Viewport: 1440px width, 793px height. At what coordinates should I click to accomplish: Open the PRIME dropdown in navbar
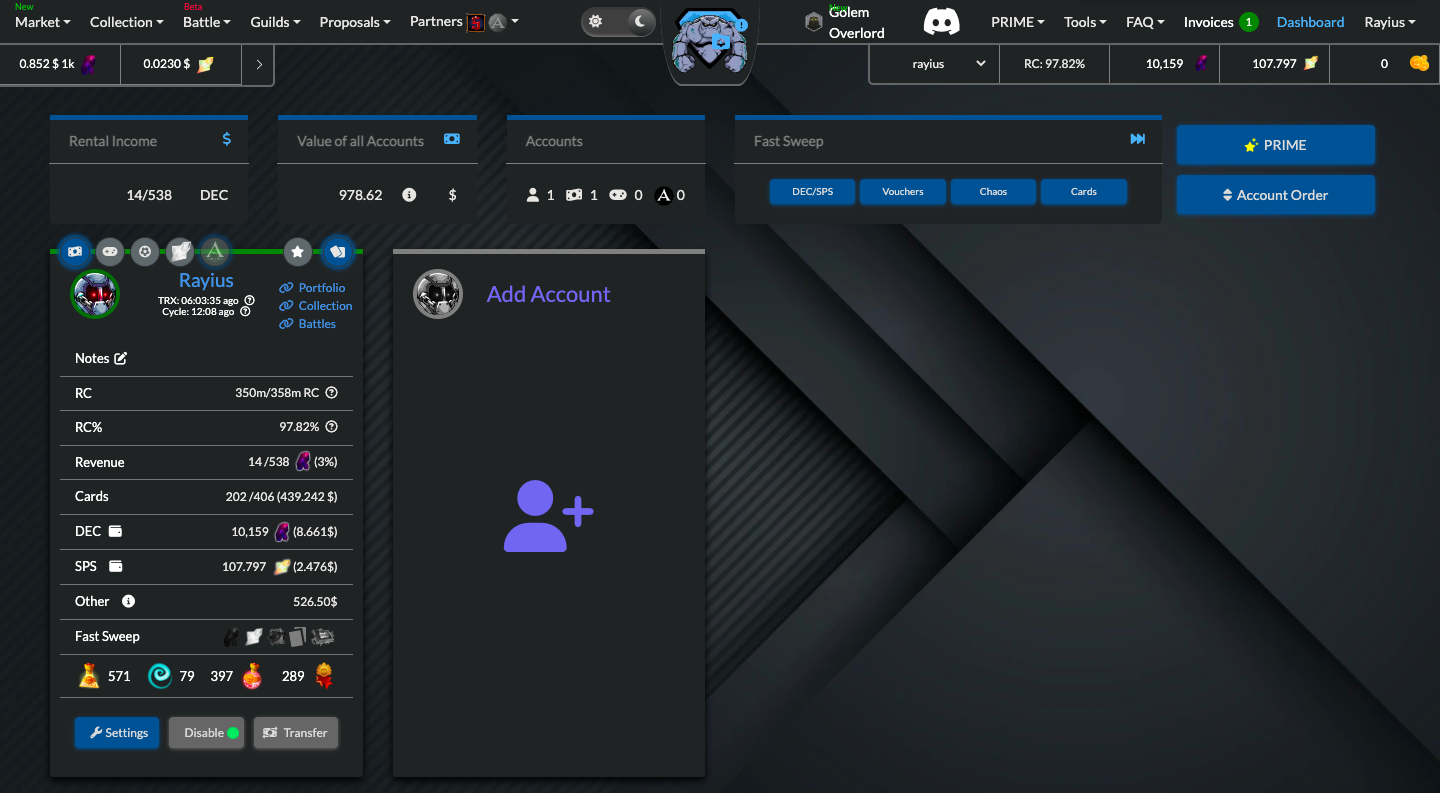[x=1018, y=22]
